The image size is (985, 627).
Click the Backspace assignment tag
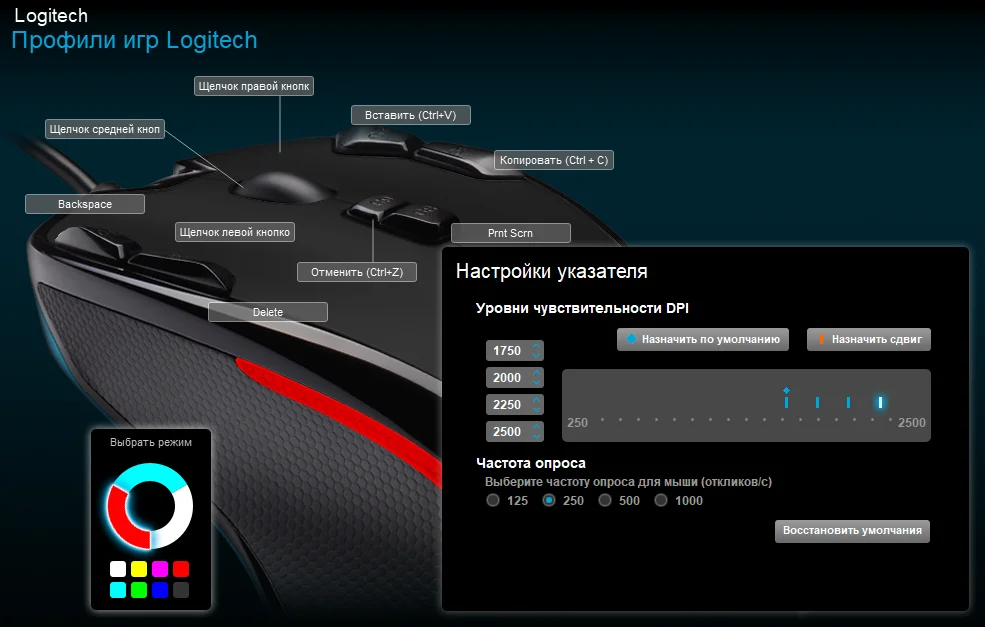[85, 203]
